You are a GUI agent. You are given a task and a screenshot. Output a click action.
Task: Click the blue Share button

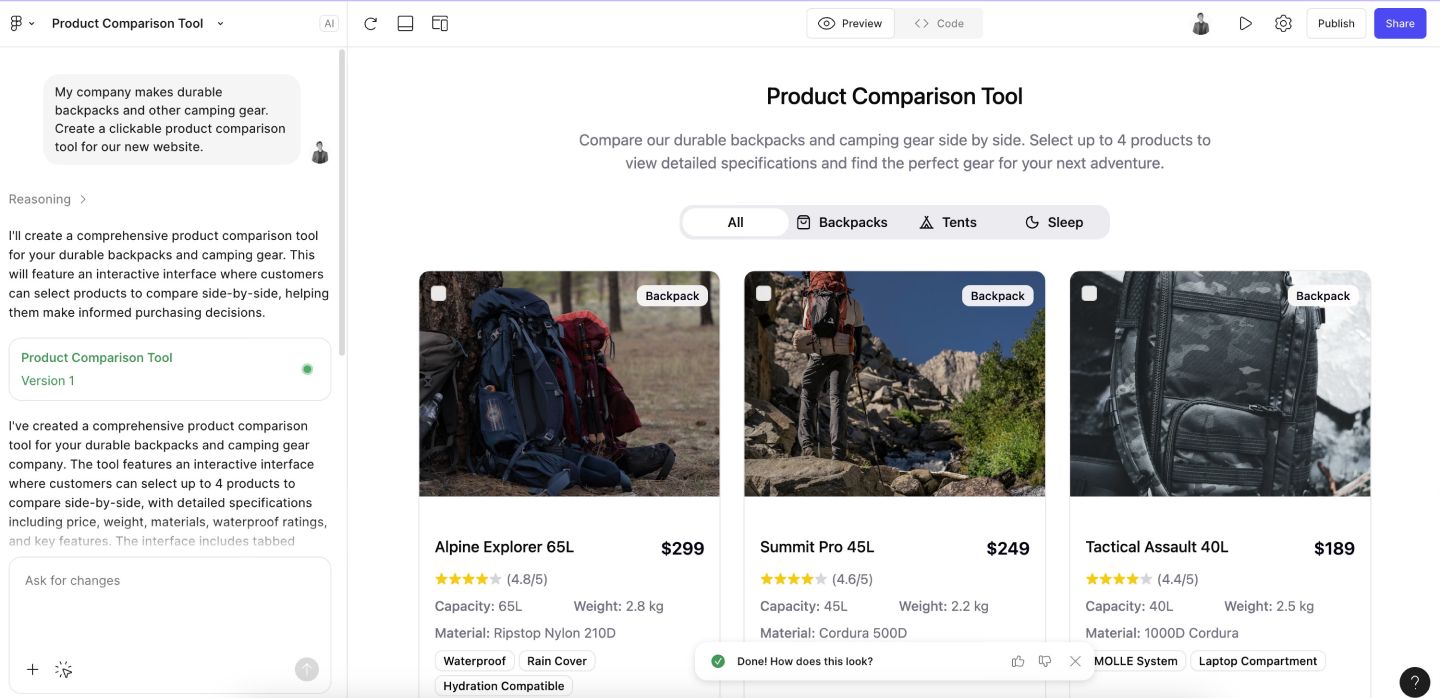pyautogui.click(x=1400, y=22)
